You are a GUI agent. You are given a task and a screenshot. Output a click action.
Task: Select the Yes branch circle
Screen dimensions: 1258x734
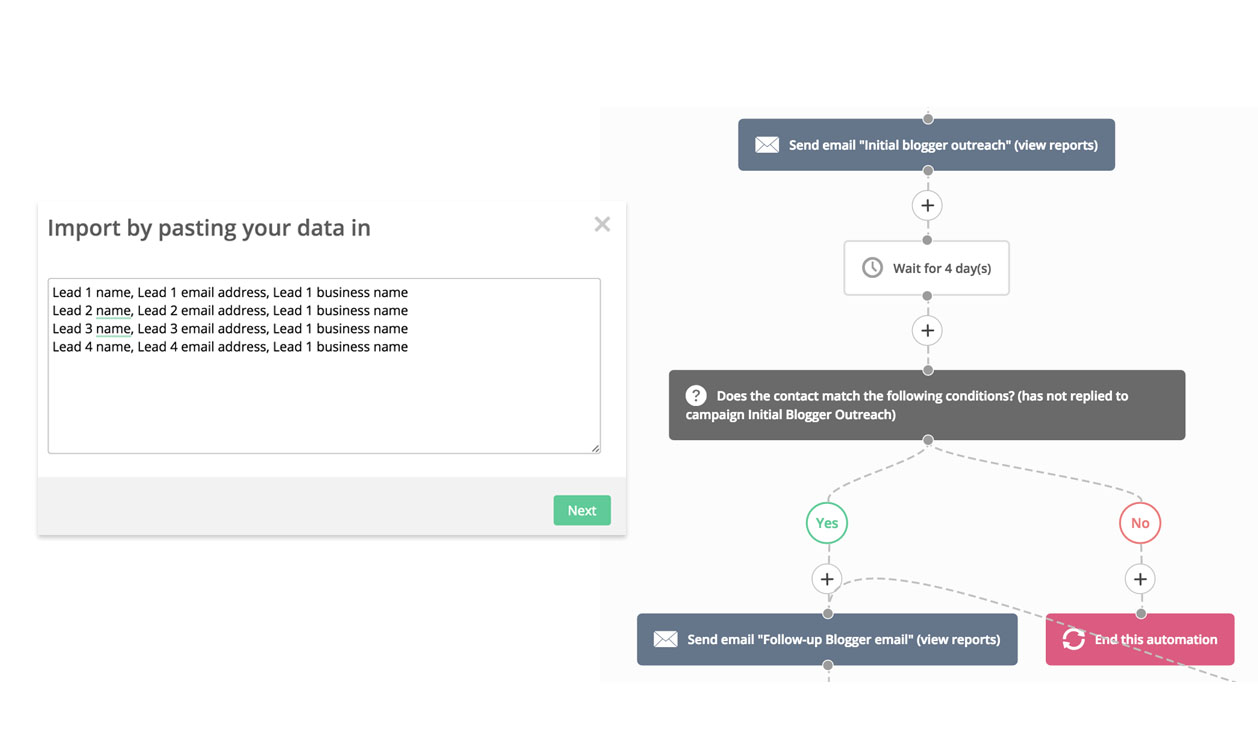tap(827, 522)
